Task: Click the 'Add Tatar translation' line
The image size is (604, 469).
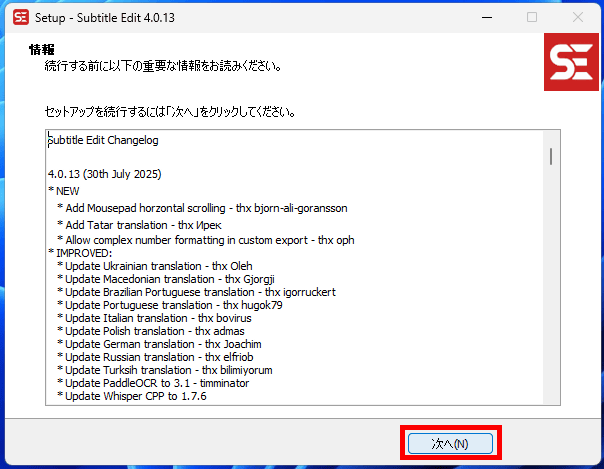Action: [139, 225]
